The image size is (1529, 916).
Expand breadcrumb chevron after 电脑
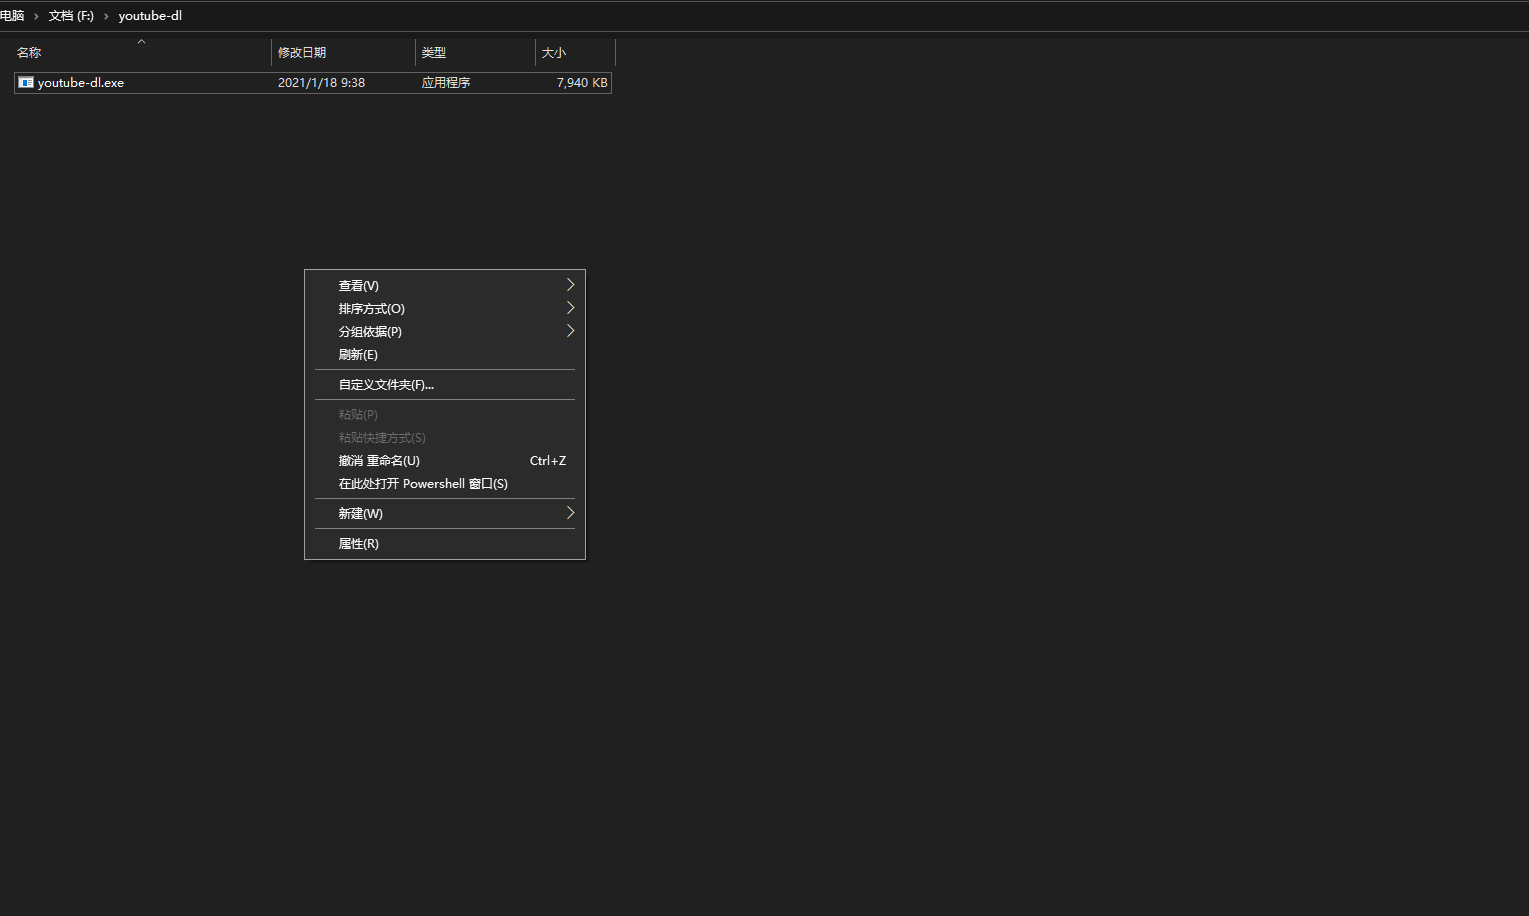tap(36, 16)
